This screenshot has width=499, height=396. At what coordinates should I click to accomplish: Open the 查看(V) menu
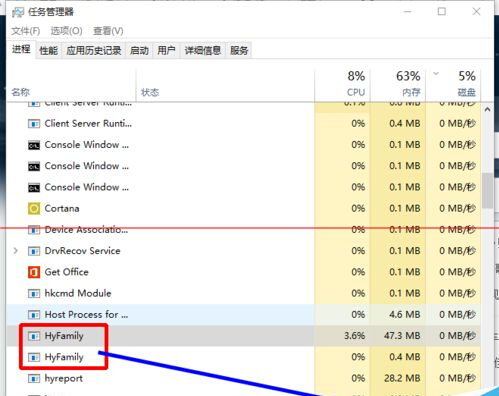click(108, 31)
